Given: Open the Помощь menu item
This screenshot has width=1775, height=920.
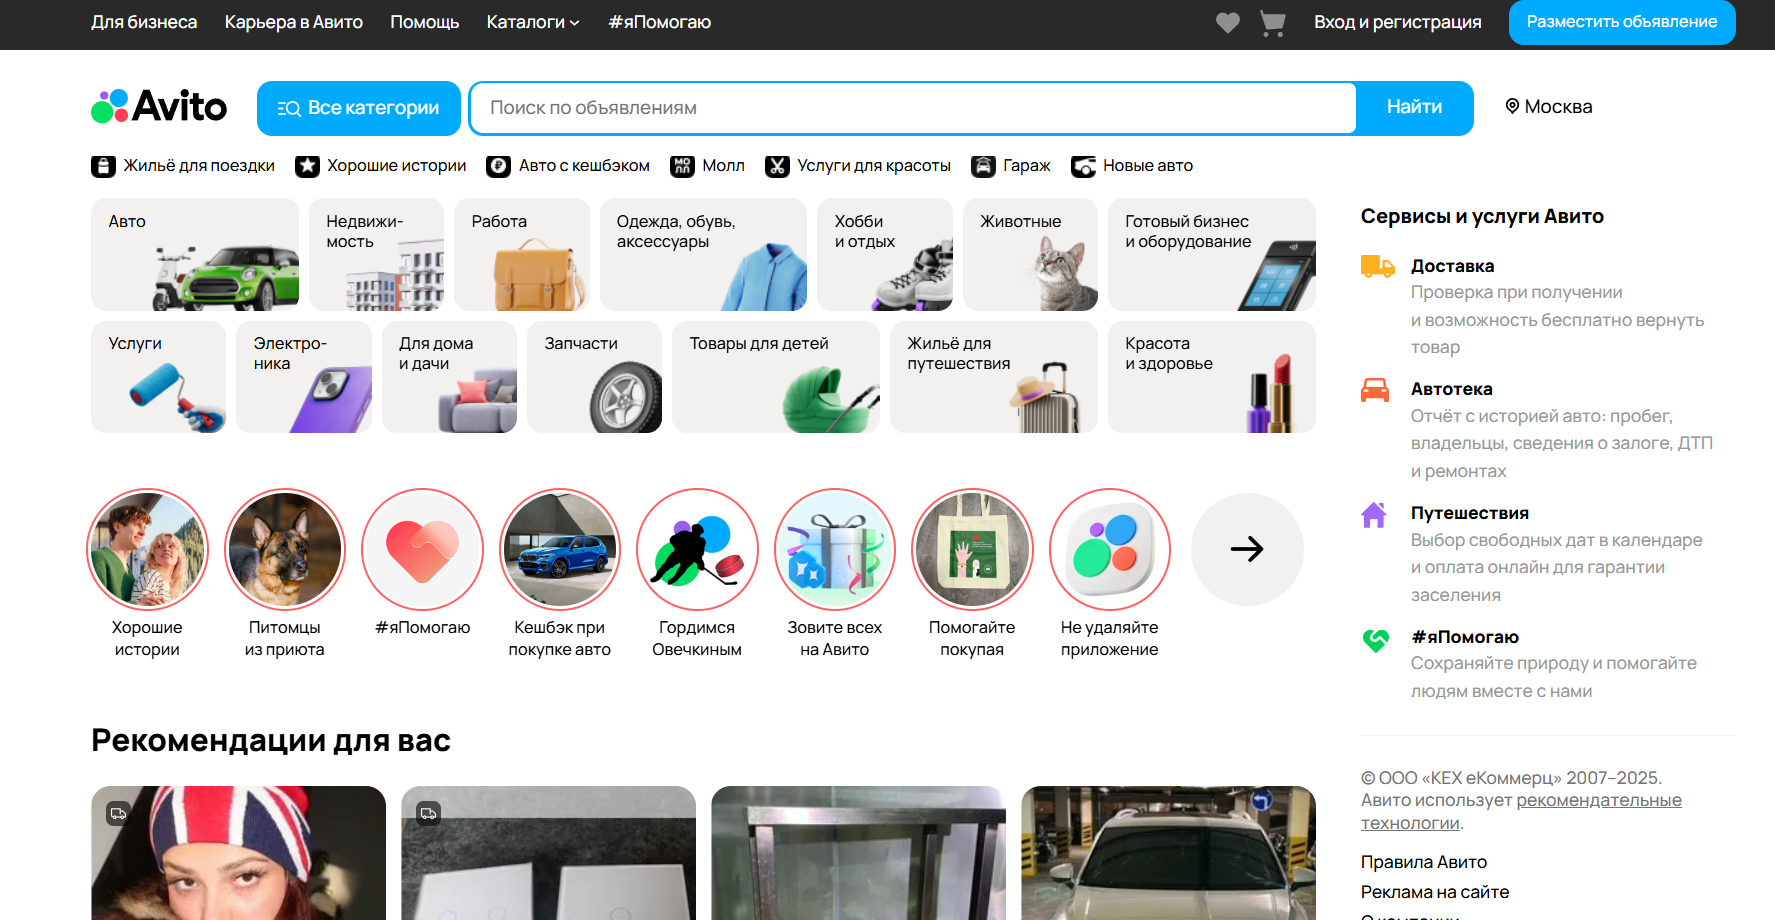Looking at the screenshot, I should coord(424,22).
